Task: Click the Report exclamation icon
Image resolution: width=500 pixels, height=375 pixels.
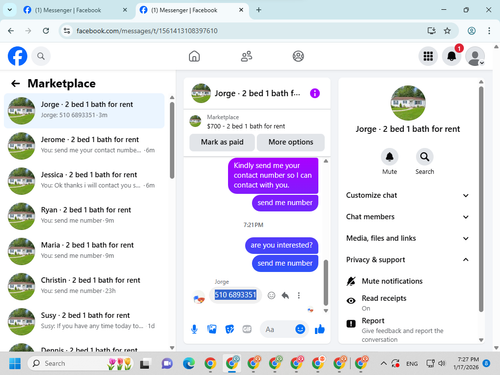Action: click(351, 324)
